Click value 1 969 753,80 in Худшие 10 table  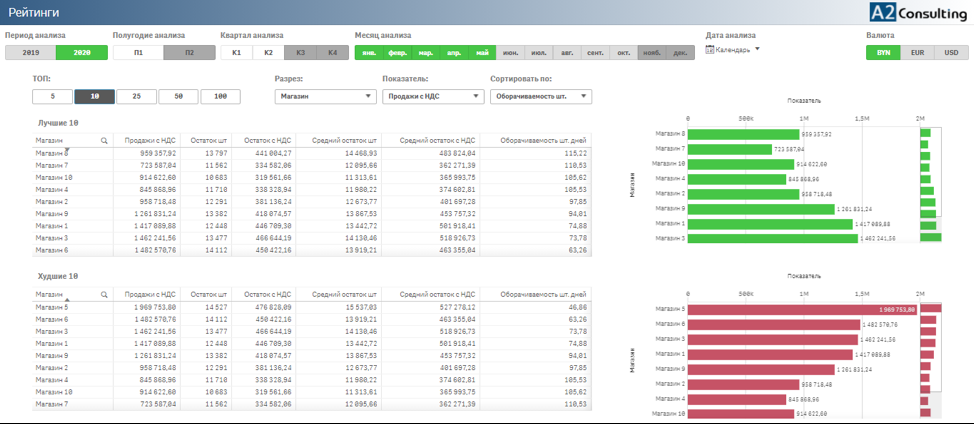(x=155, y=307)
